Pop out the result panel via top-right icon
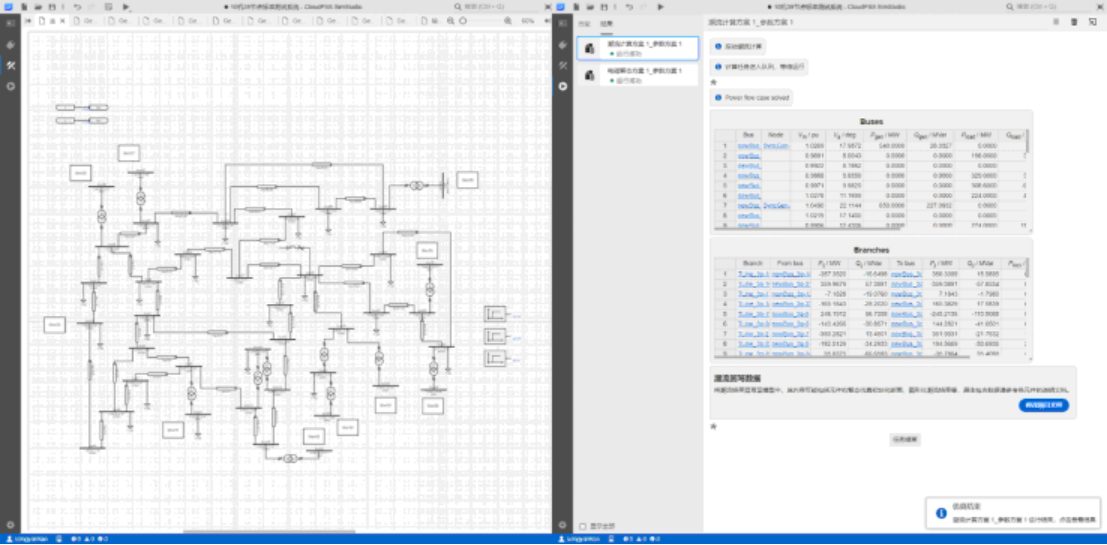Image resolution: width=1107 pixels, height=545 pixels. 1092,21
